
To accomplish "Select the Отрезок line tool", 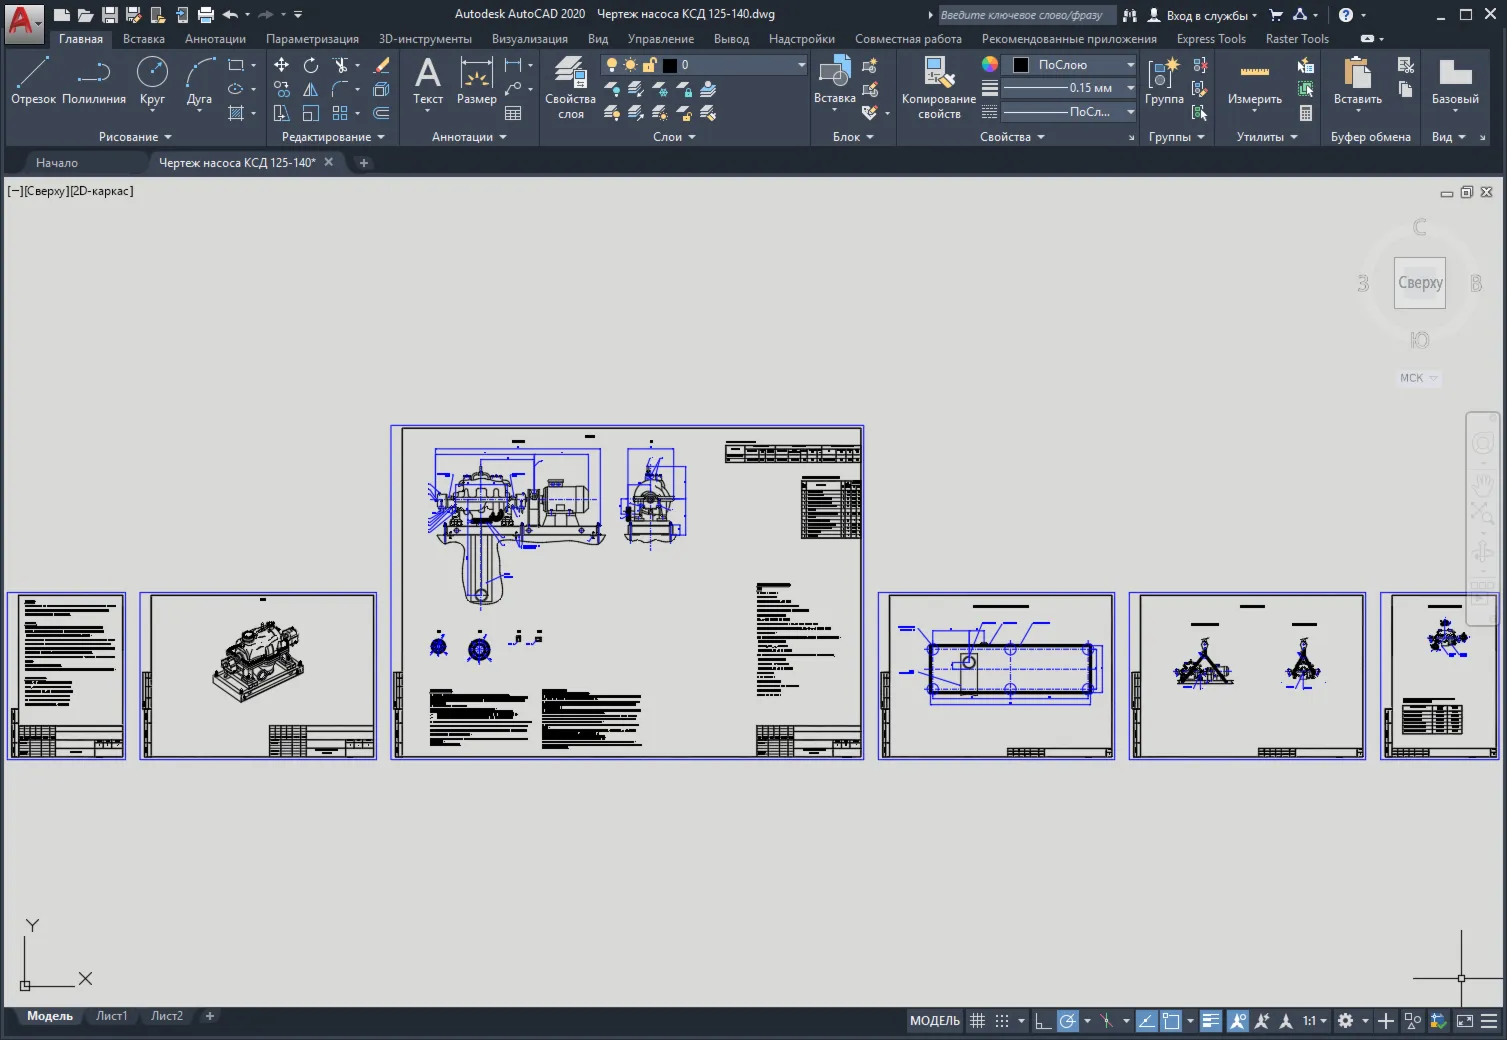I will pos(33,82).
